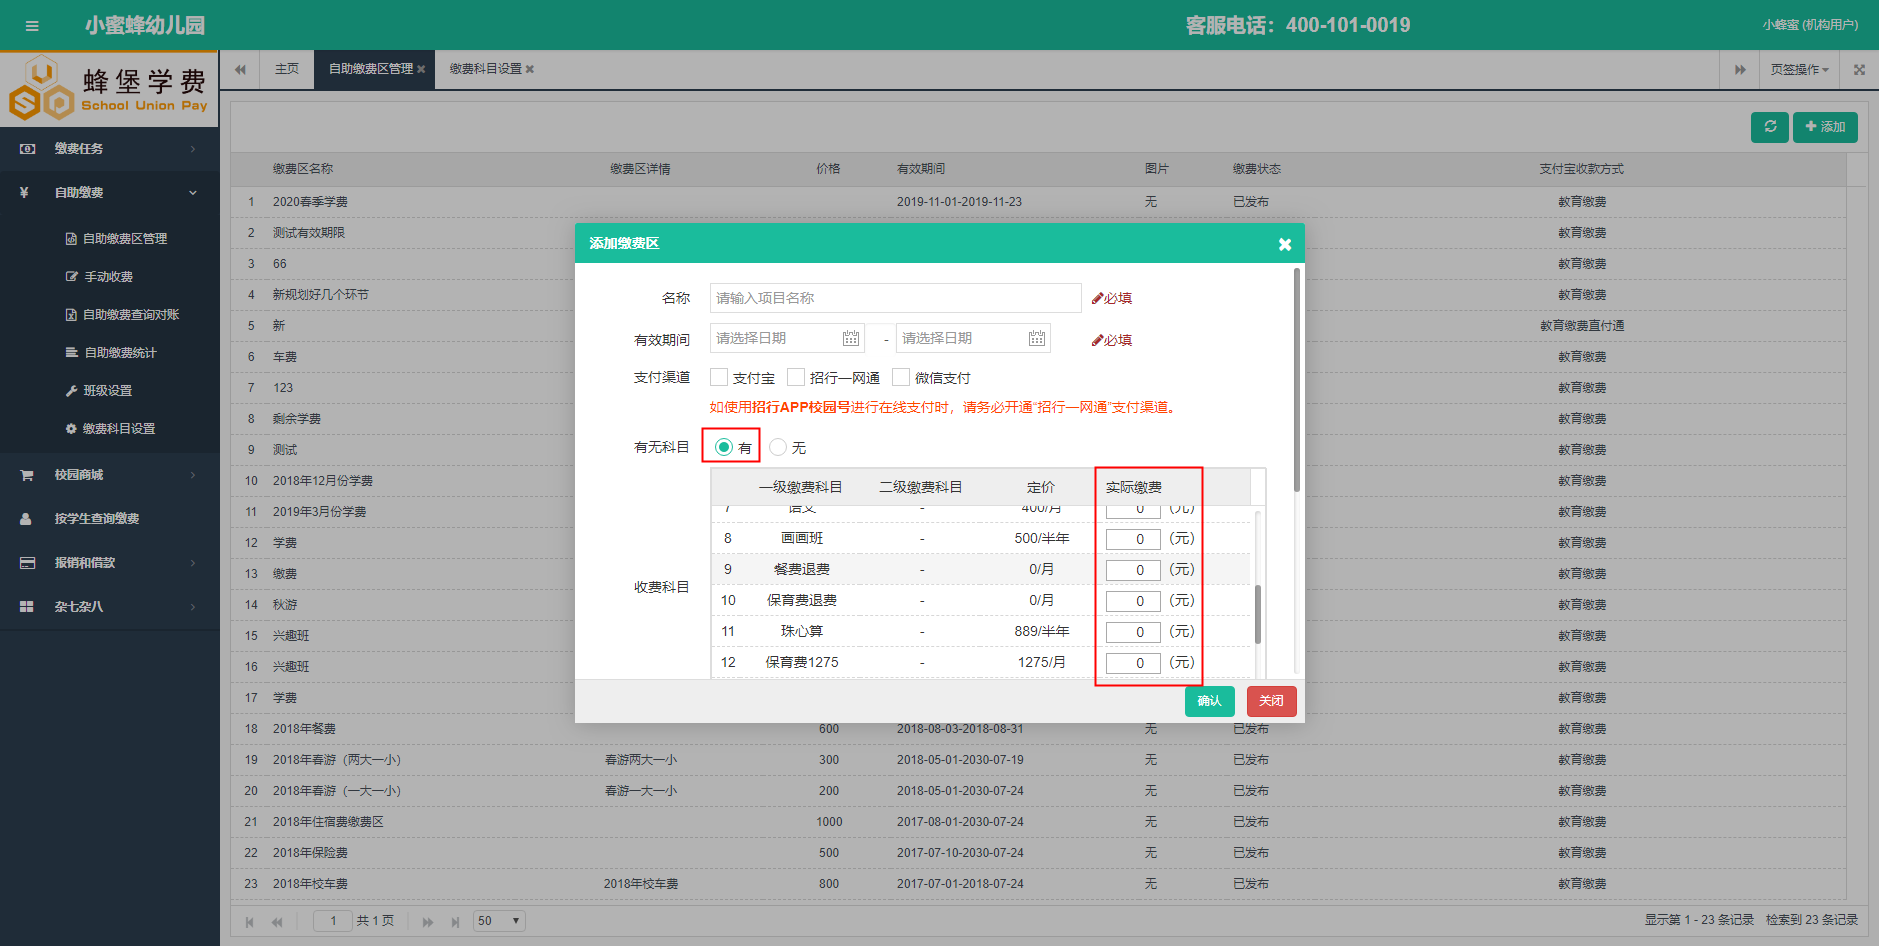Switch to the 主页 tab
The height and width of the screenshot is (946, 1879).
[x=287, y=70]
